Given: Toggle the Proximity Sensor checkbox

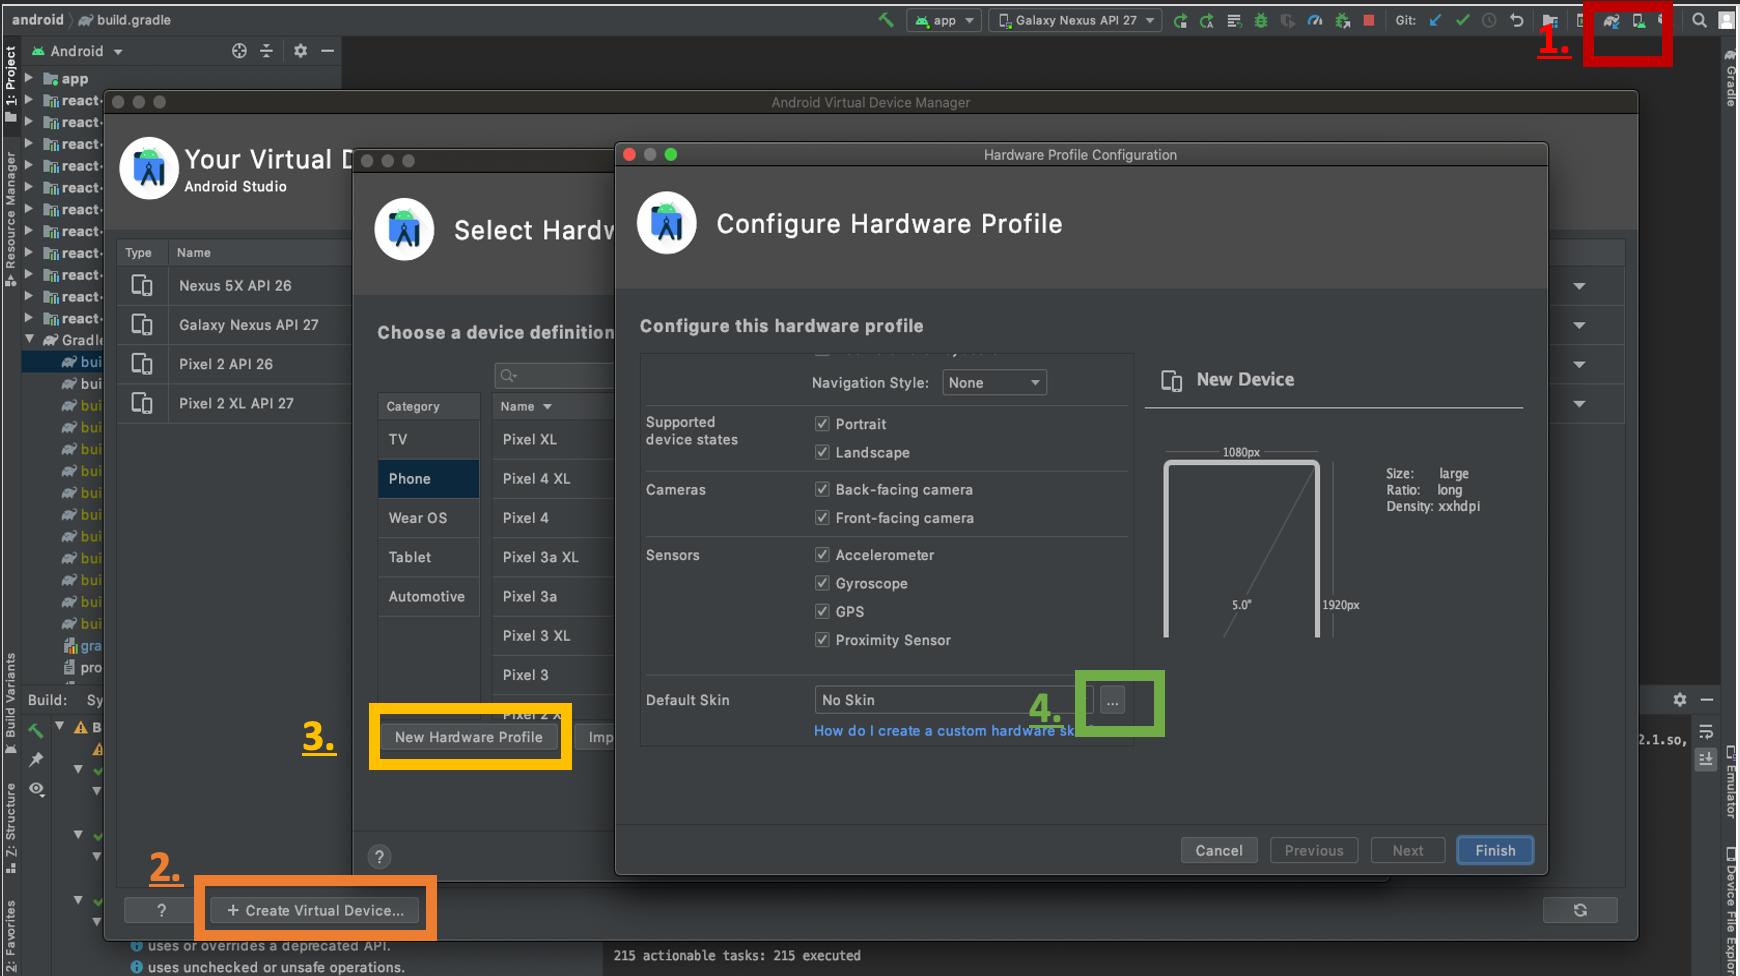Looking at the screenshot, I should pos(822,640).
